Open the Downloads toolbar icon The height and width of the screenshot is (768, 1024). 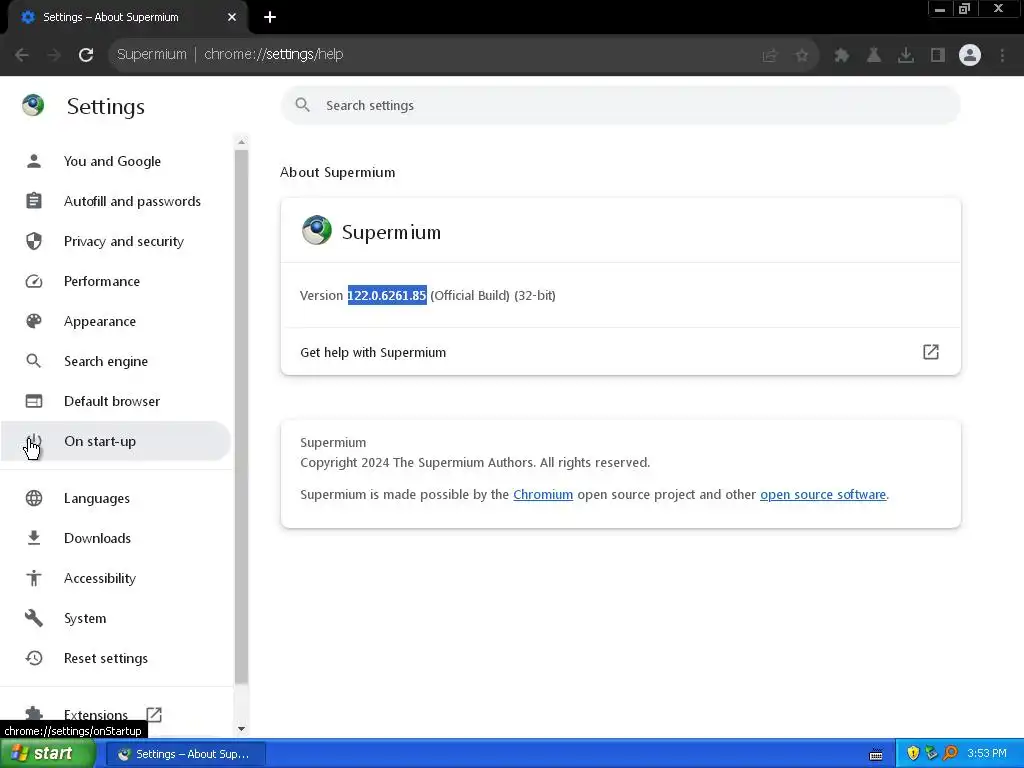906,56
